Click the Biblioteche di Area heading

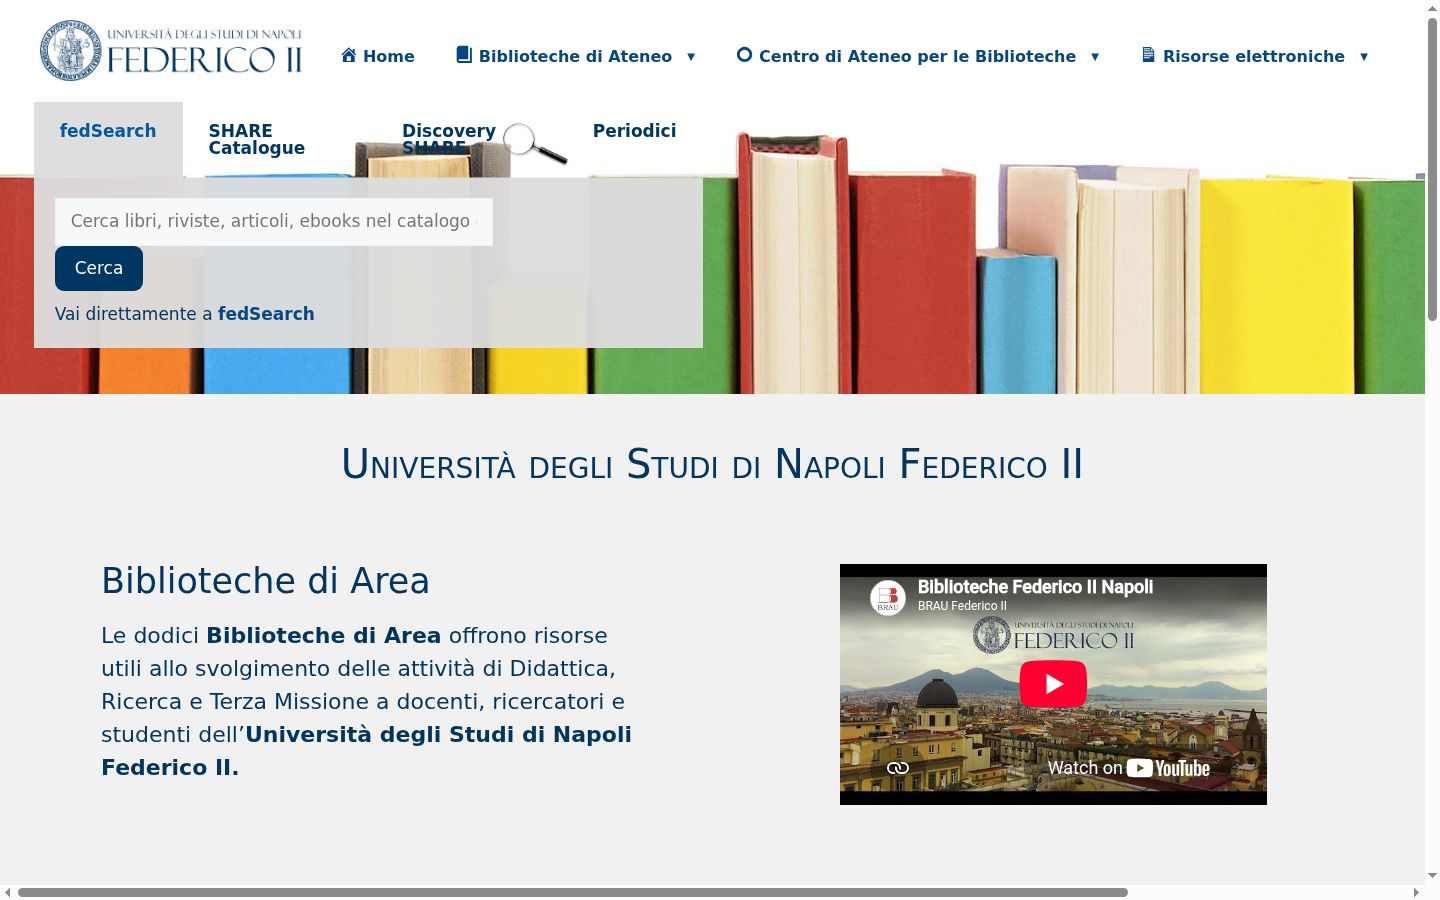(x=265, y=581)
